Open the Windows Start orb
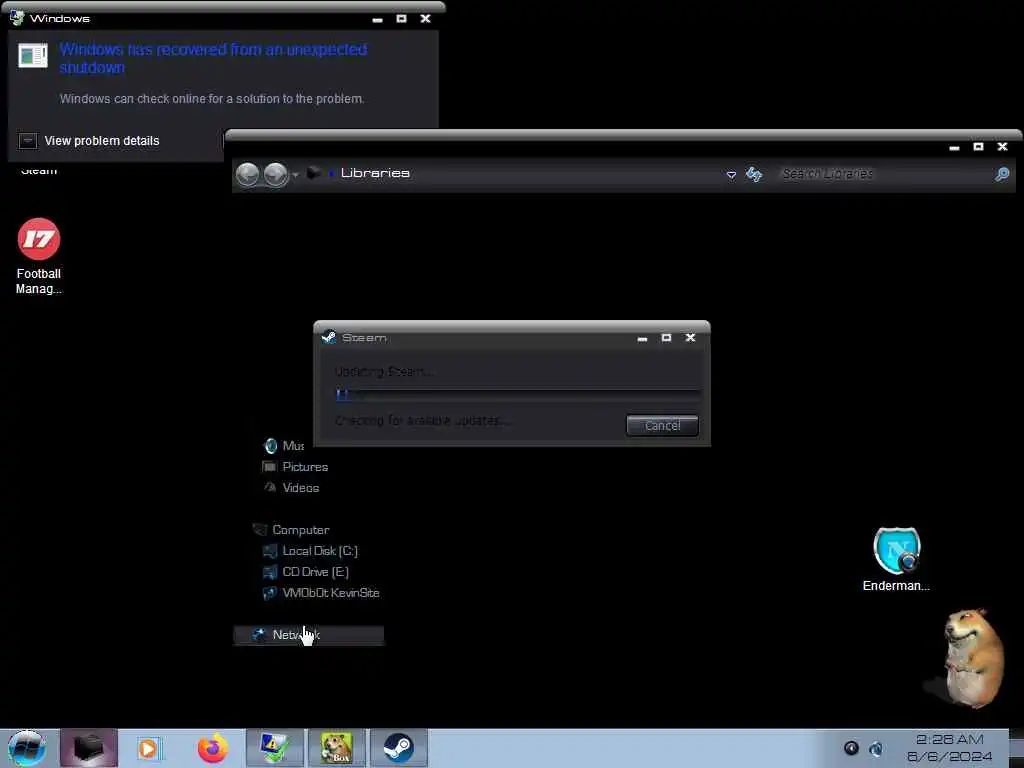This screenshot has height=768, width=1024. pos(27,748)
